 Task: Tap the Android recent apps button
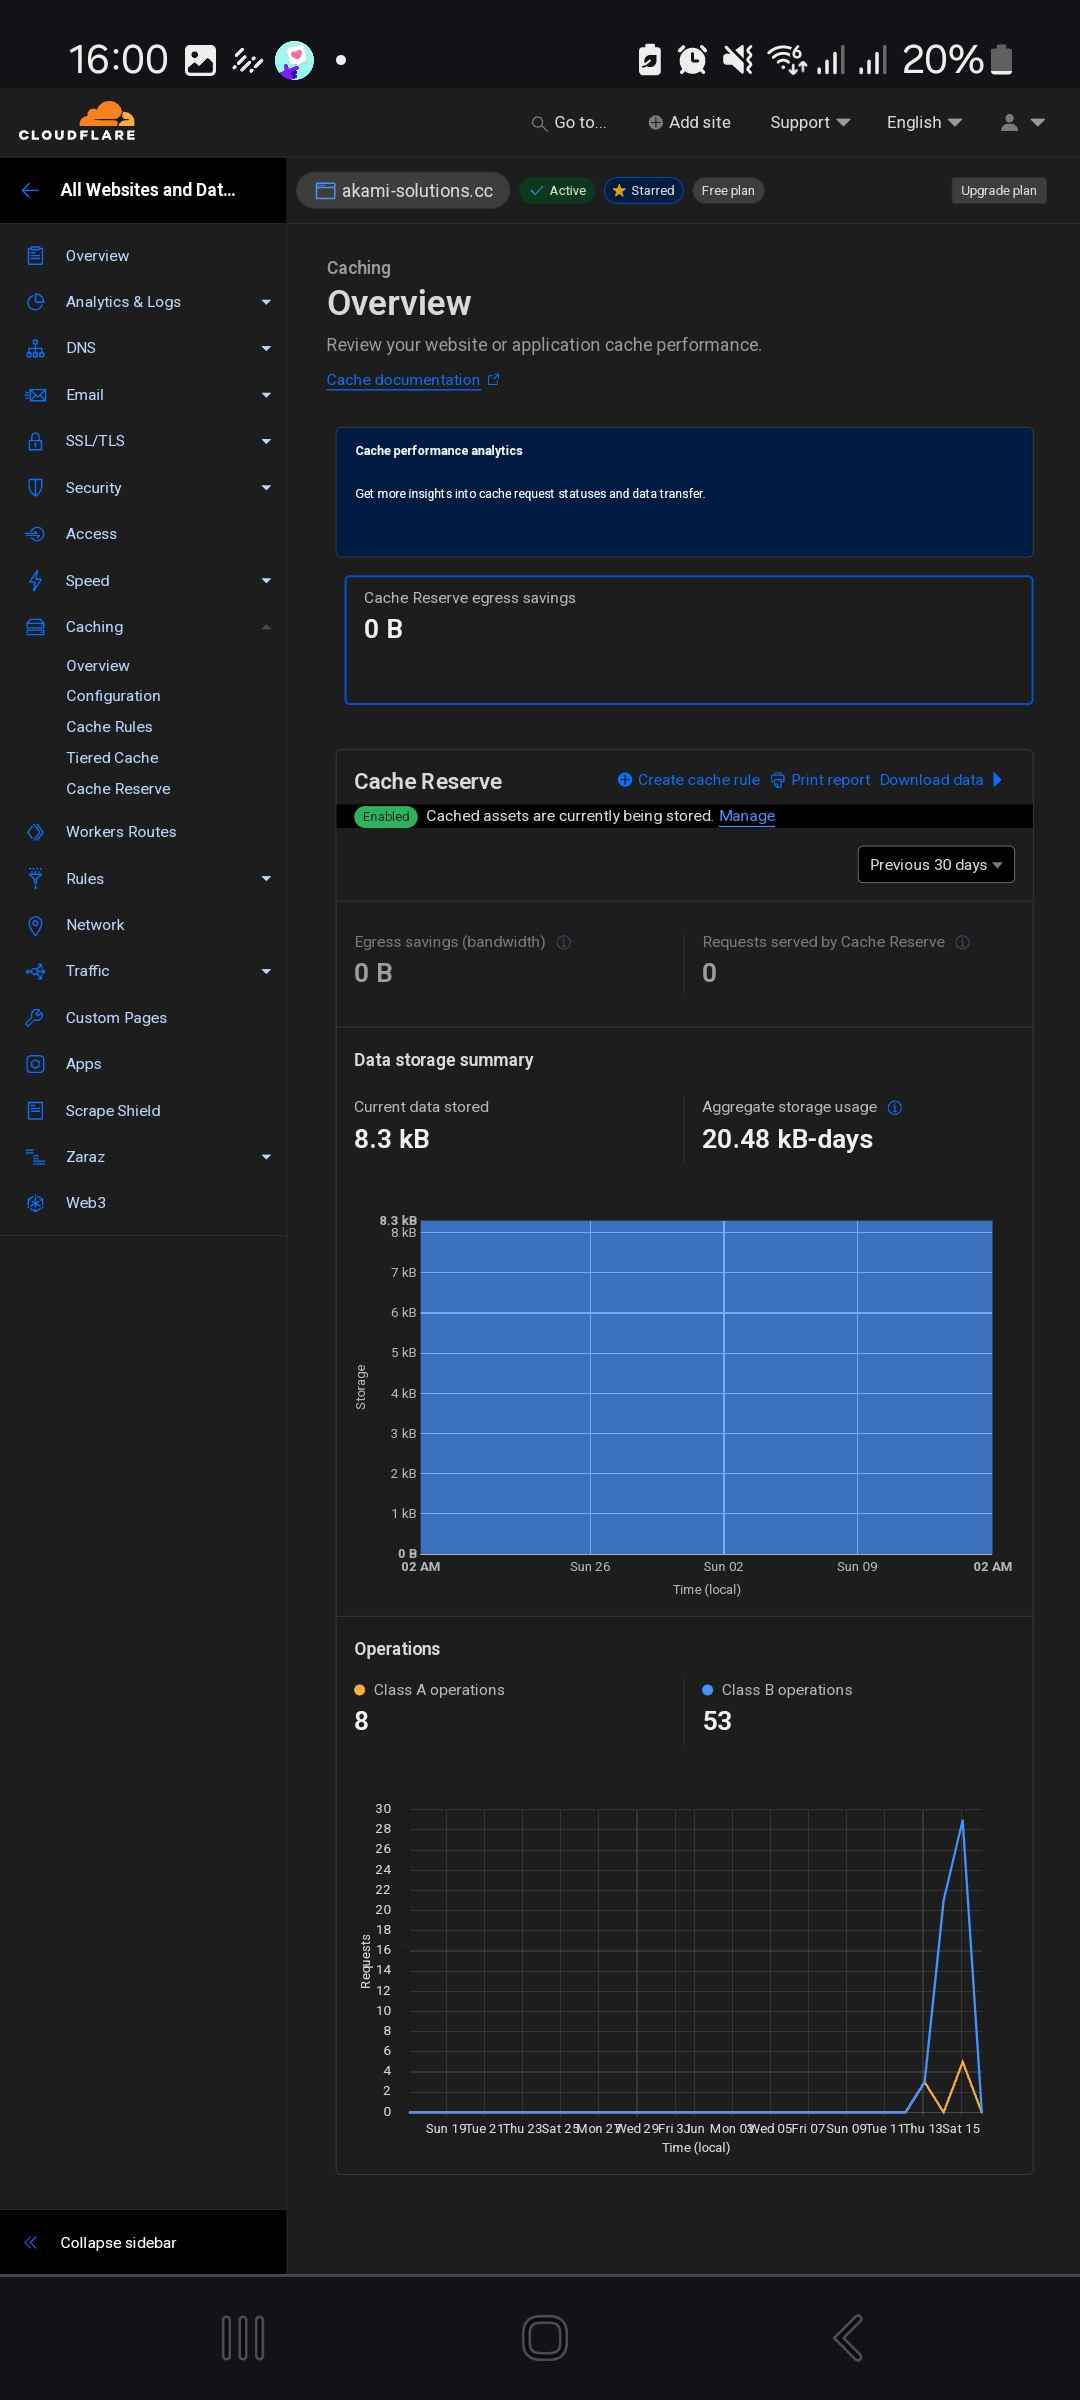coord(243,2338)
